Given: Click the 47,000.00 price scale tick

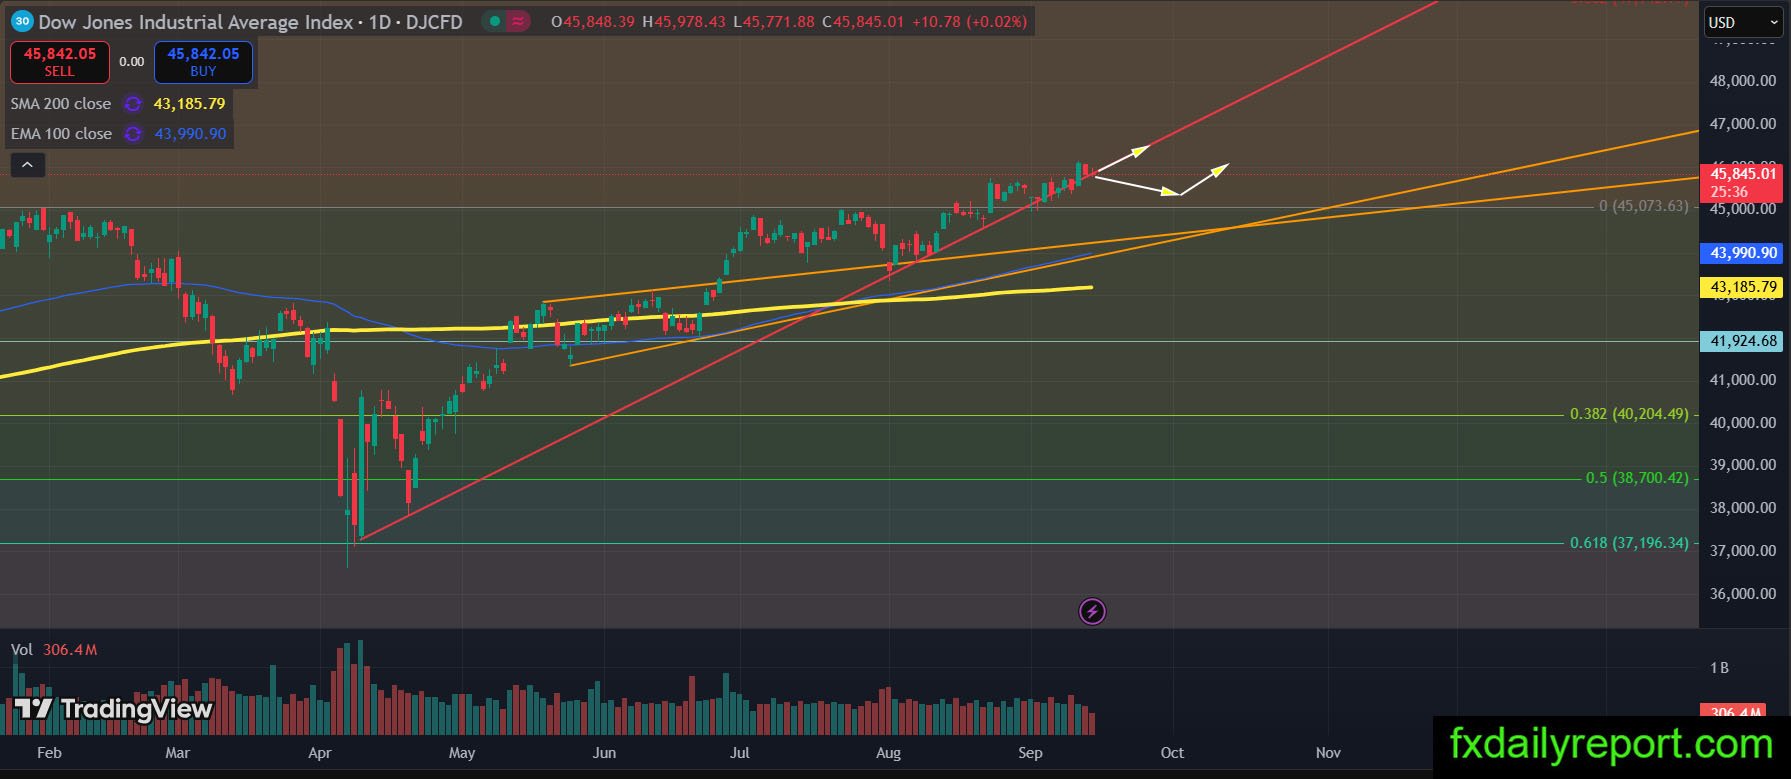Looking at the screenshot, I should (1743, 124).
